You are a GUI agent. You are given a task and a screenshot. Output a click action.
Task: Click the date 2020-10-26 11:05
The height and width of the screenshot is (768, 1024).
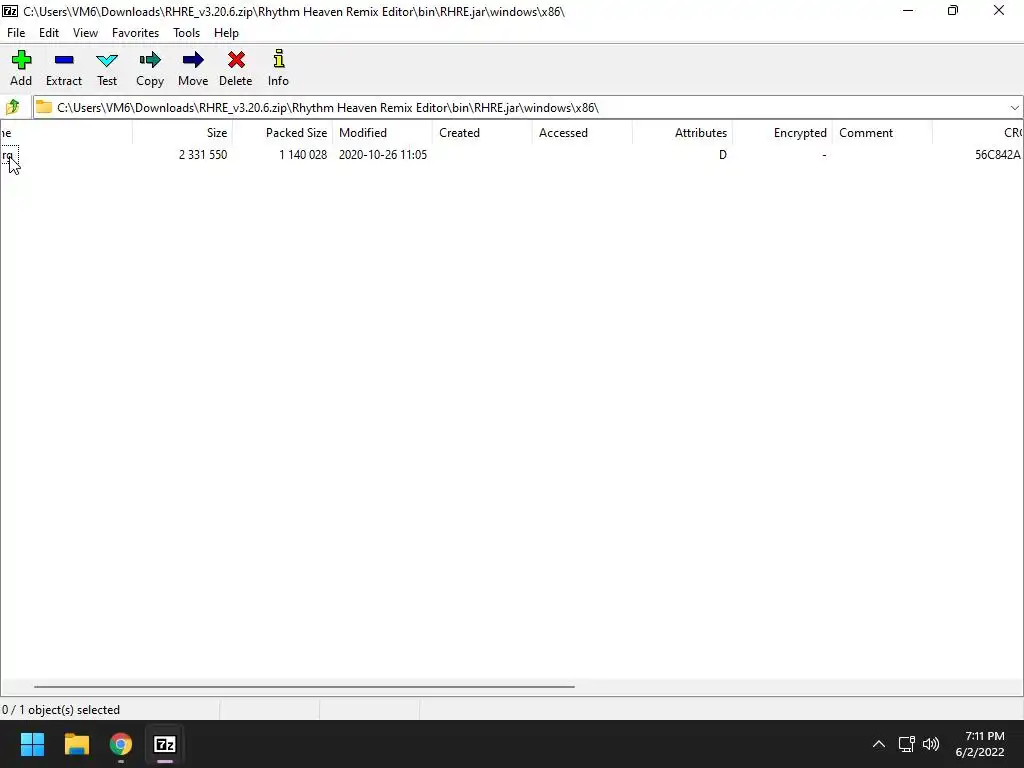click(383, 155)
